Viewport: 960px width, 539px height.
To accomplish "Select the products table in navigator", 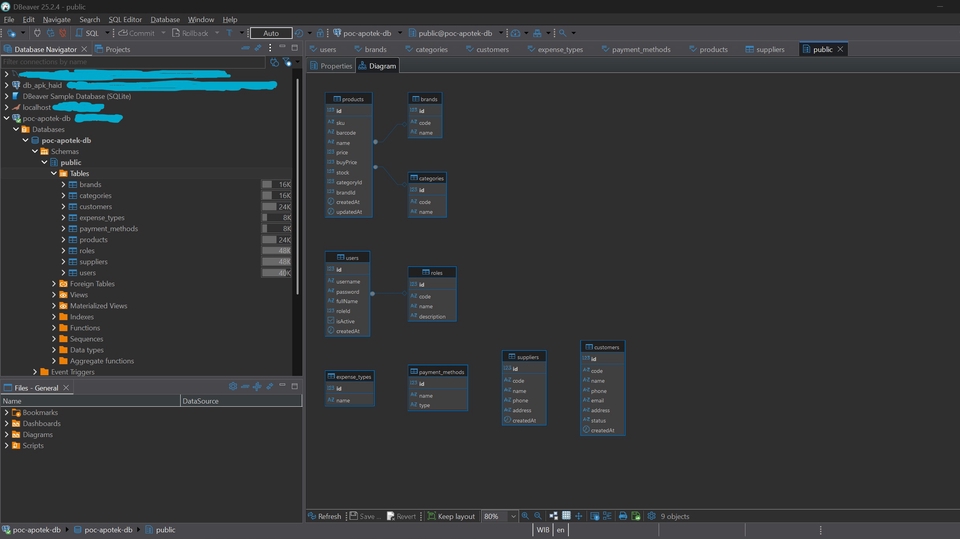I will point(93,240).
